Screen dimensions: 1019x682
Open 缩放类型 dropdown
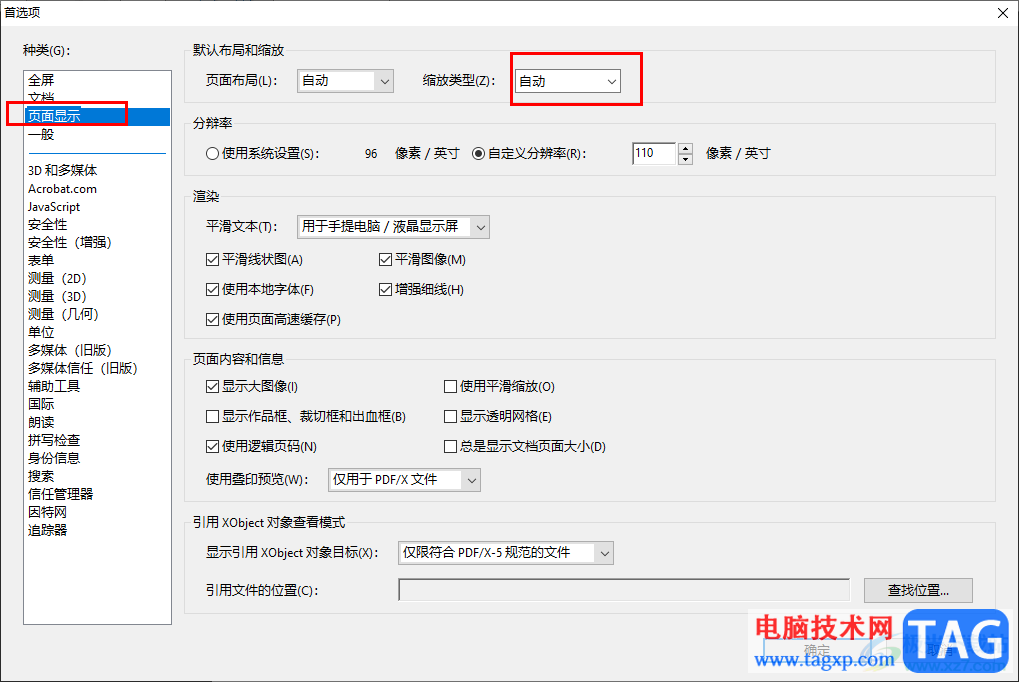567,81
